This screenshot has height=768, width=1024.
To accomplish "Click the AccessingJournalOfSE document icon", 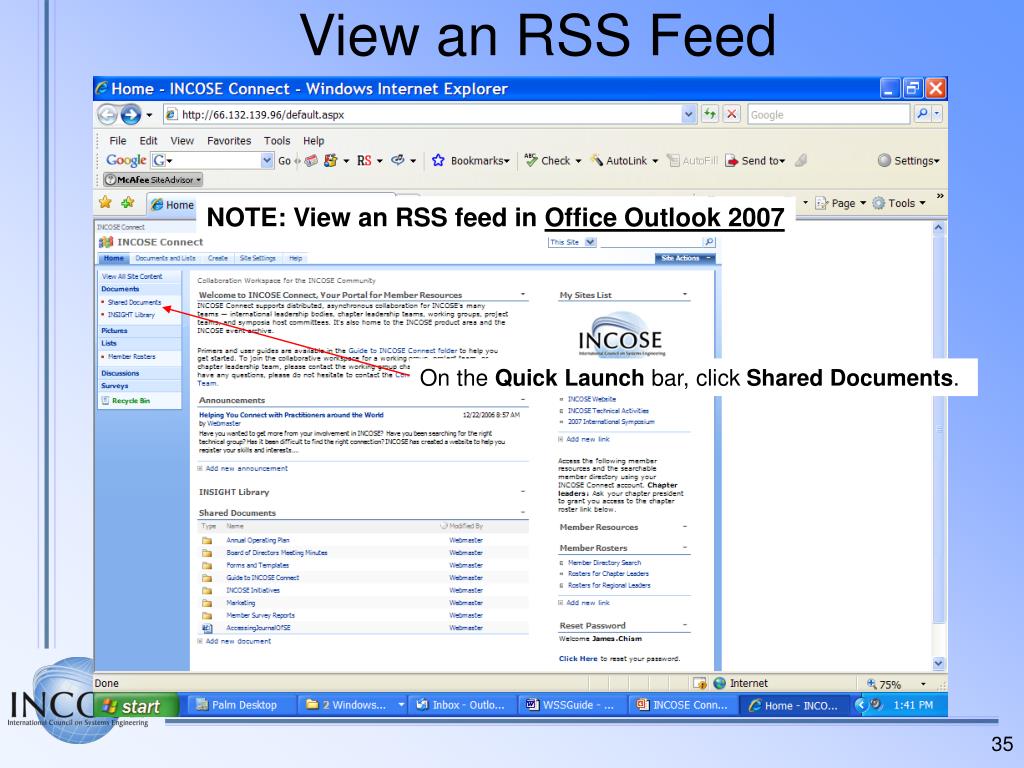I will point(207,628).
